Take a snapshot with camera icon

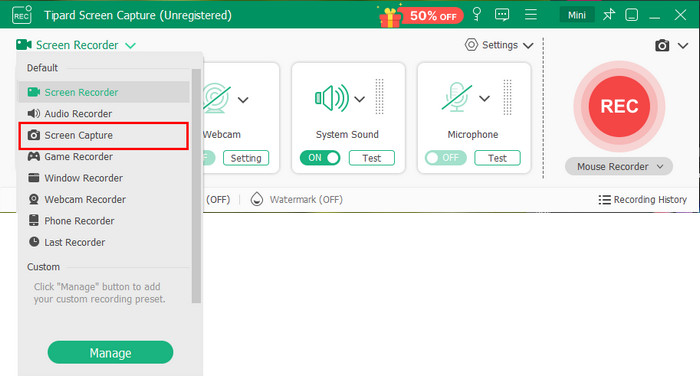pyautogui.click(x=662, y=45)
